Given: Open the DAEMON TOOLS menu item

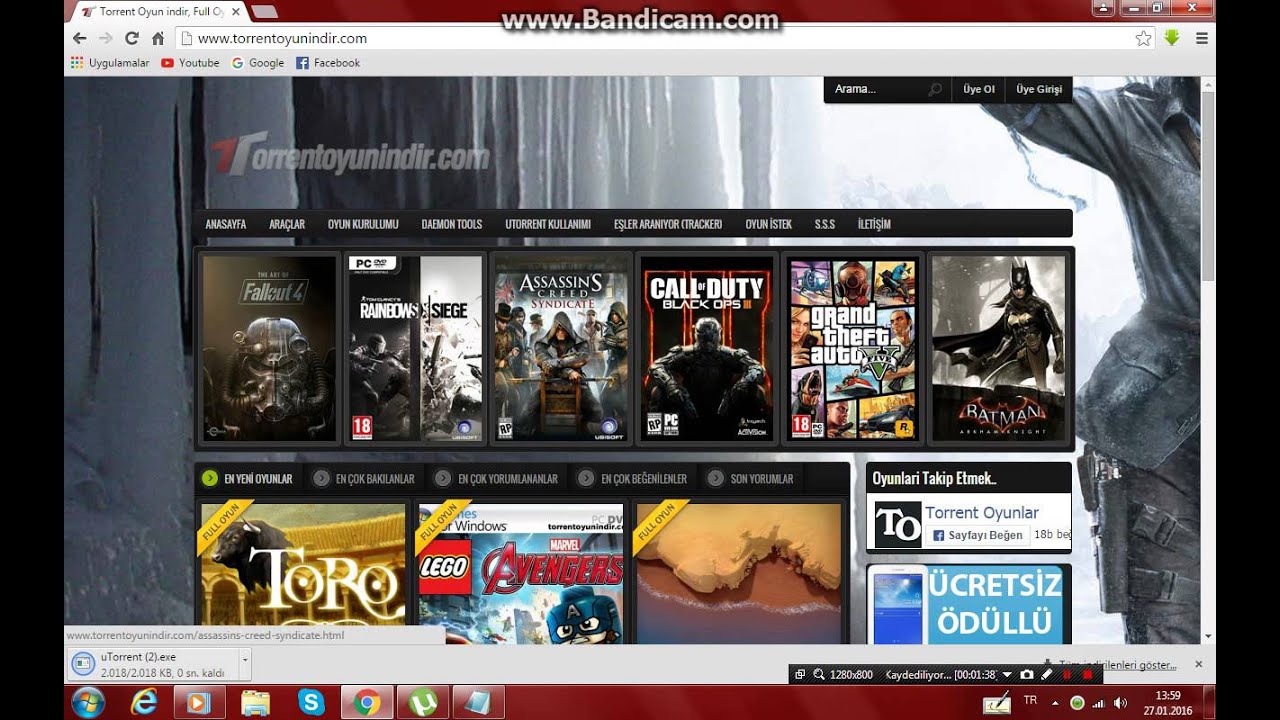Looking at the screenshot, I should point(452,224).
